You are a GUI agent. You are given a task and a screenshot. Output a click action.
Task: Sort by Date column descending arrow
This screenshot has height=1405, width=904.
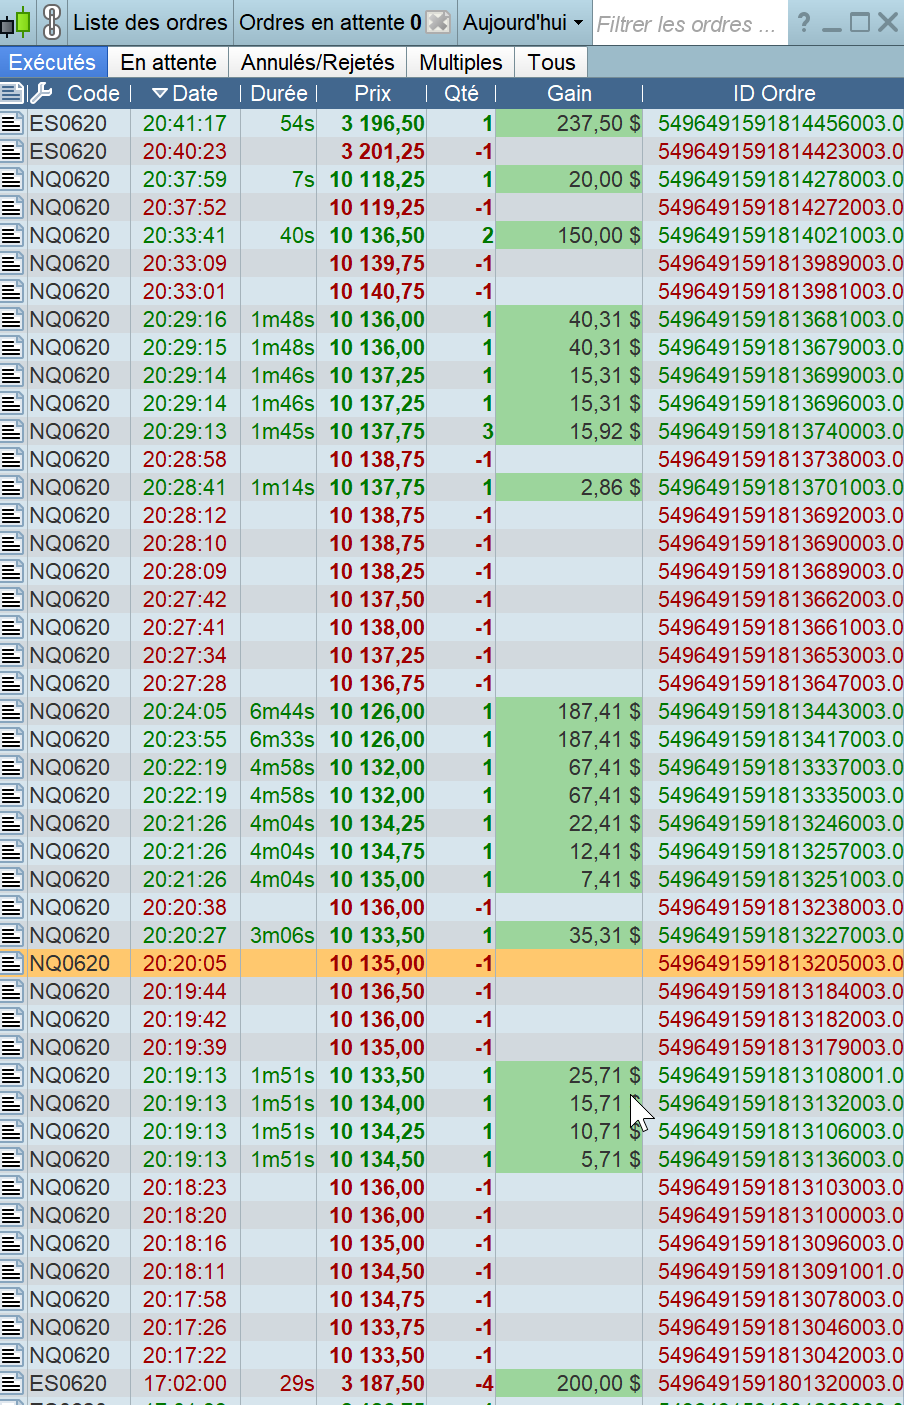tap(160, 94)
